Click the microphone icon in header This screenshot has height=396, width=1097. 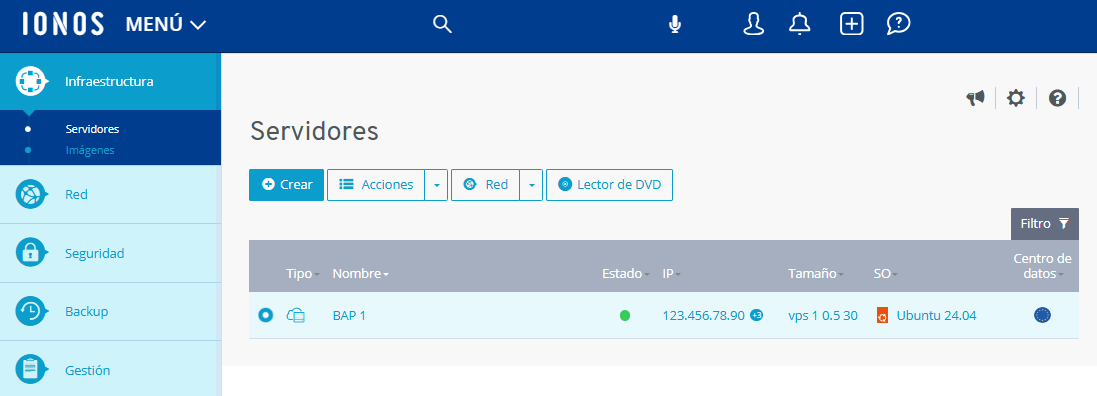(674, 25)
